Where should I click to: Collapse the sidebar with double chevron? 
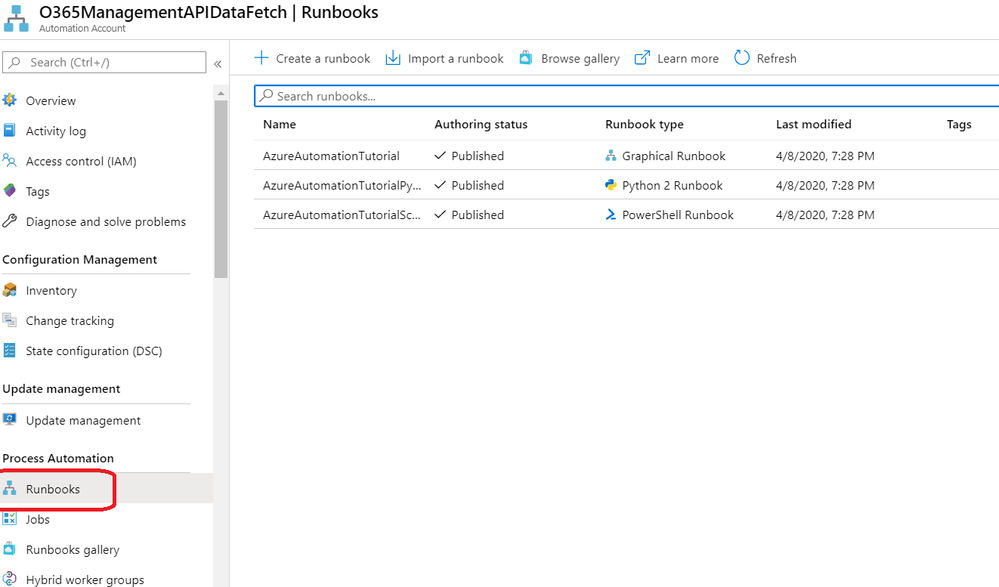pyautogui.click(x=218, y=64)
